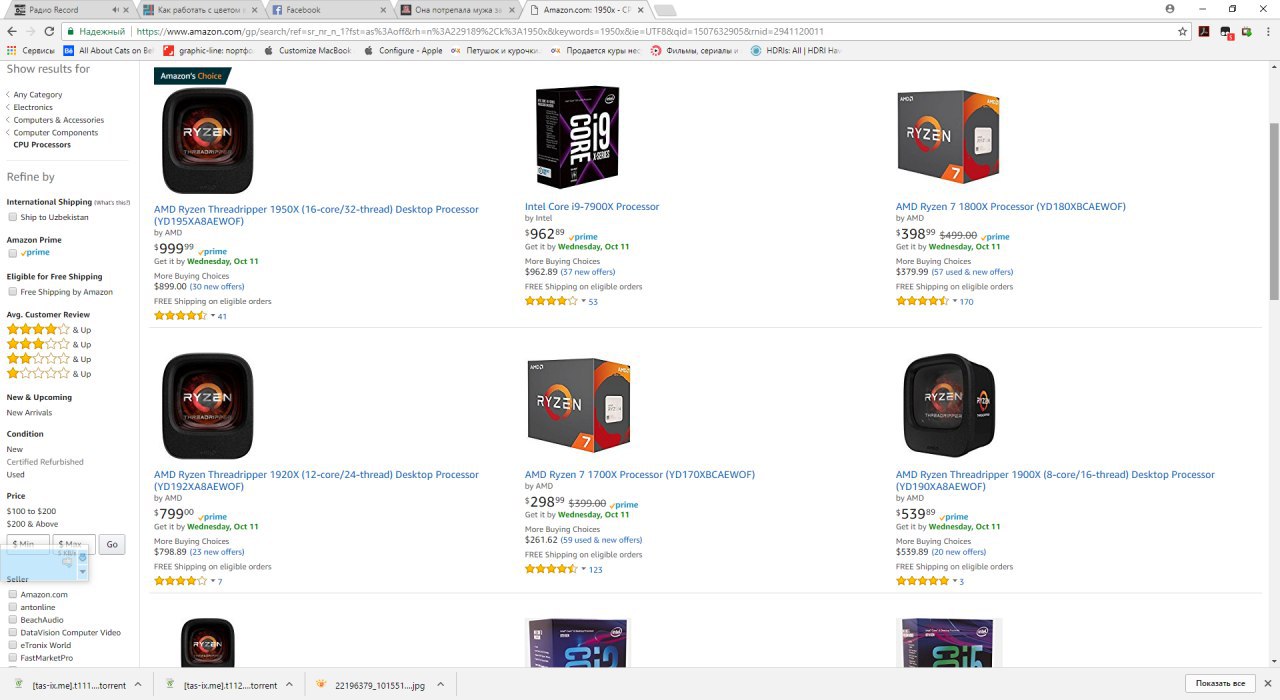
Task: Open the 22196379_101551 jpg download
Action: point(379,685)
